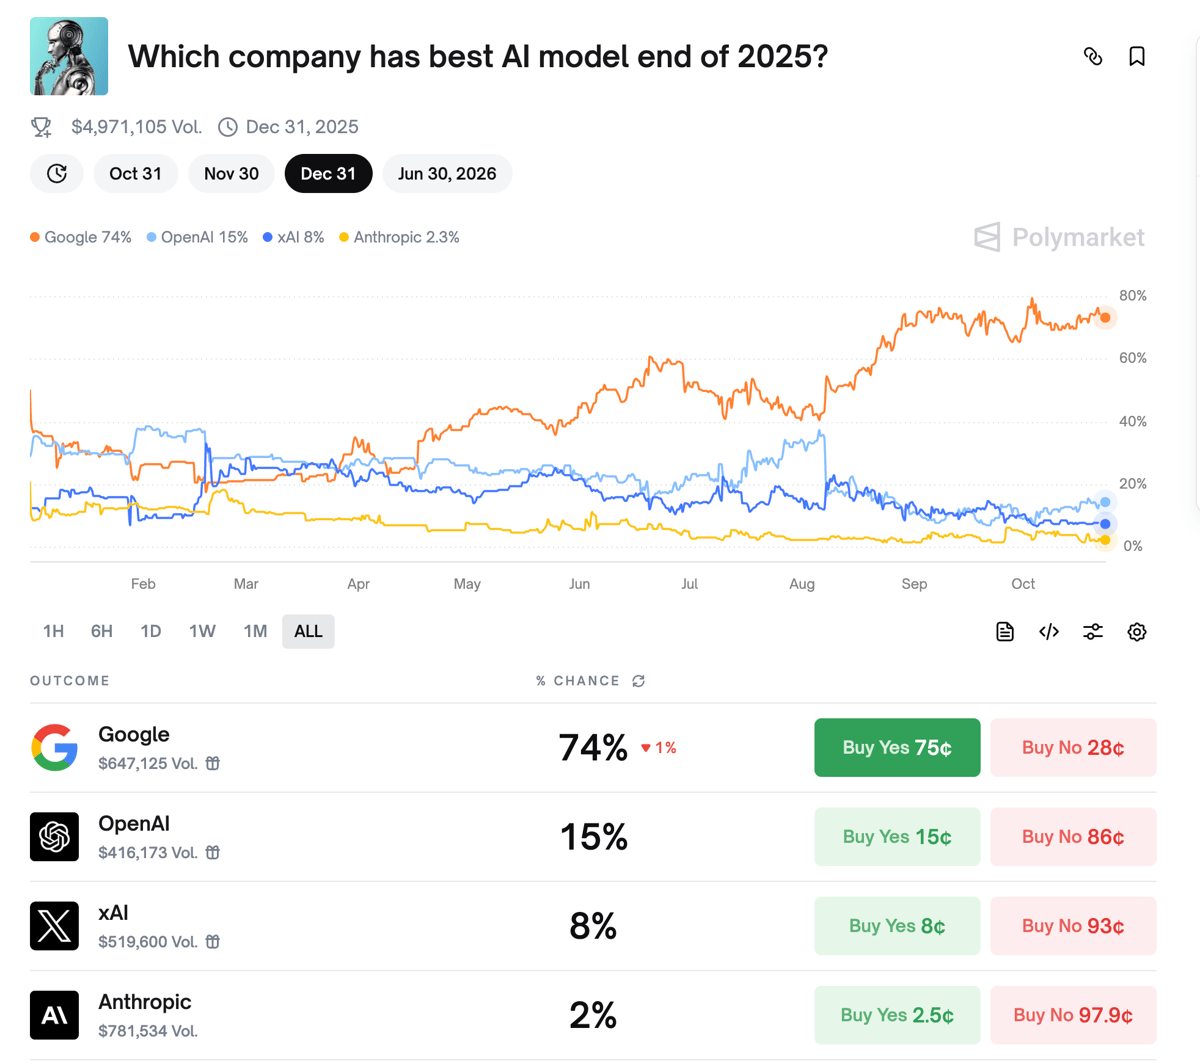Toggle the OpenAI legend entry
Viewport: 1200px width, 1064px height.
coord(197,237)
